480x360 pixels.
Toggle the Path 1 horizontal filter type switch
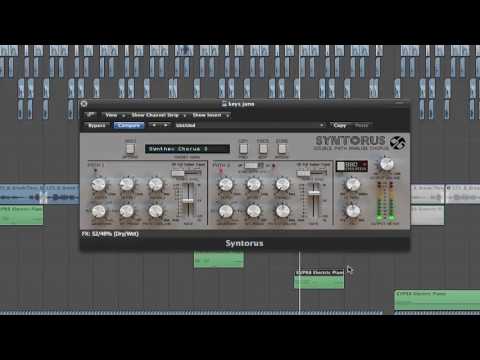186,172
